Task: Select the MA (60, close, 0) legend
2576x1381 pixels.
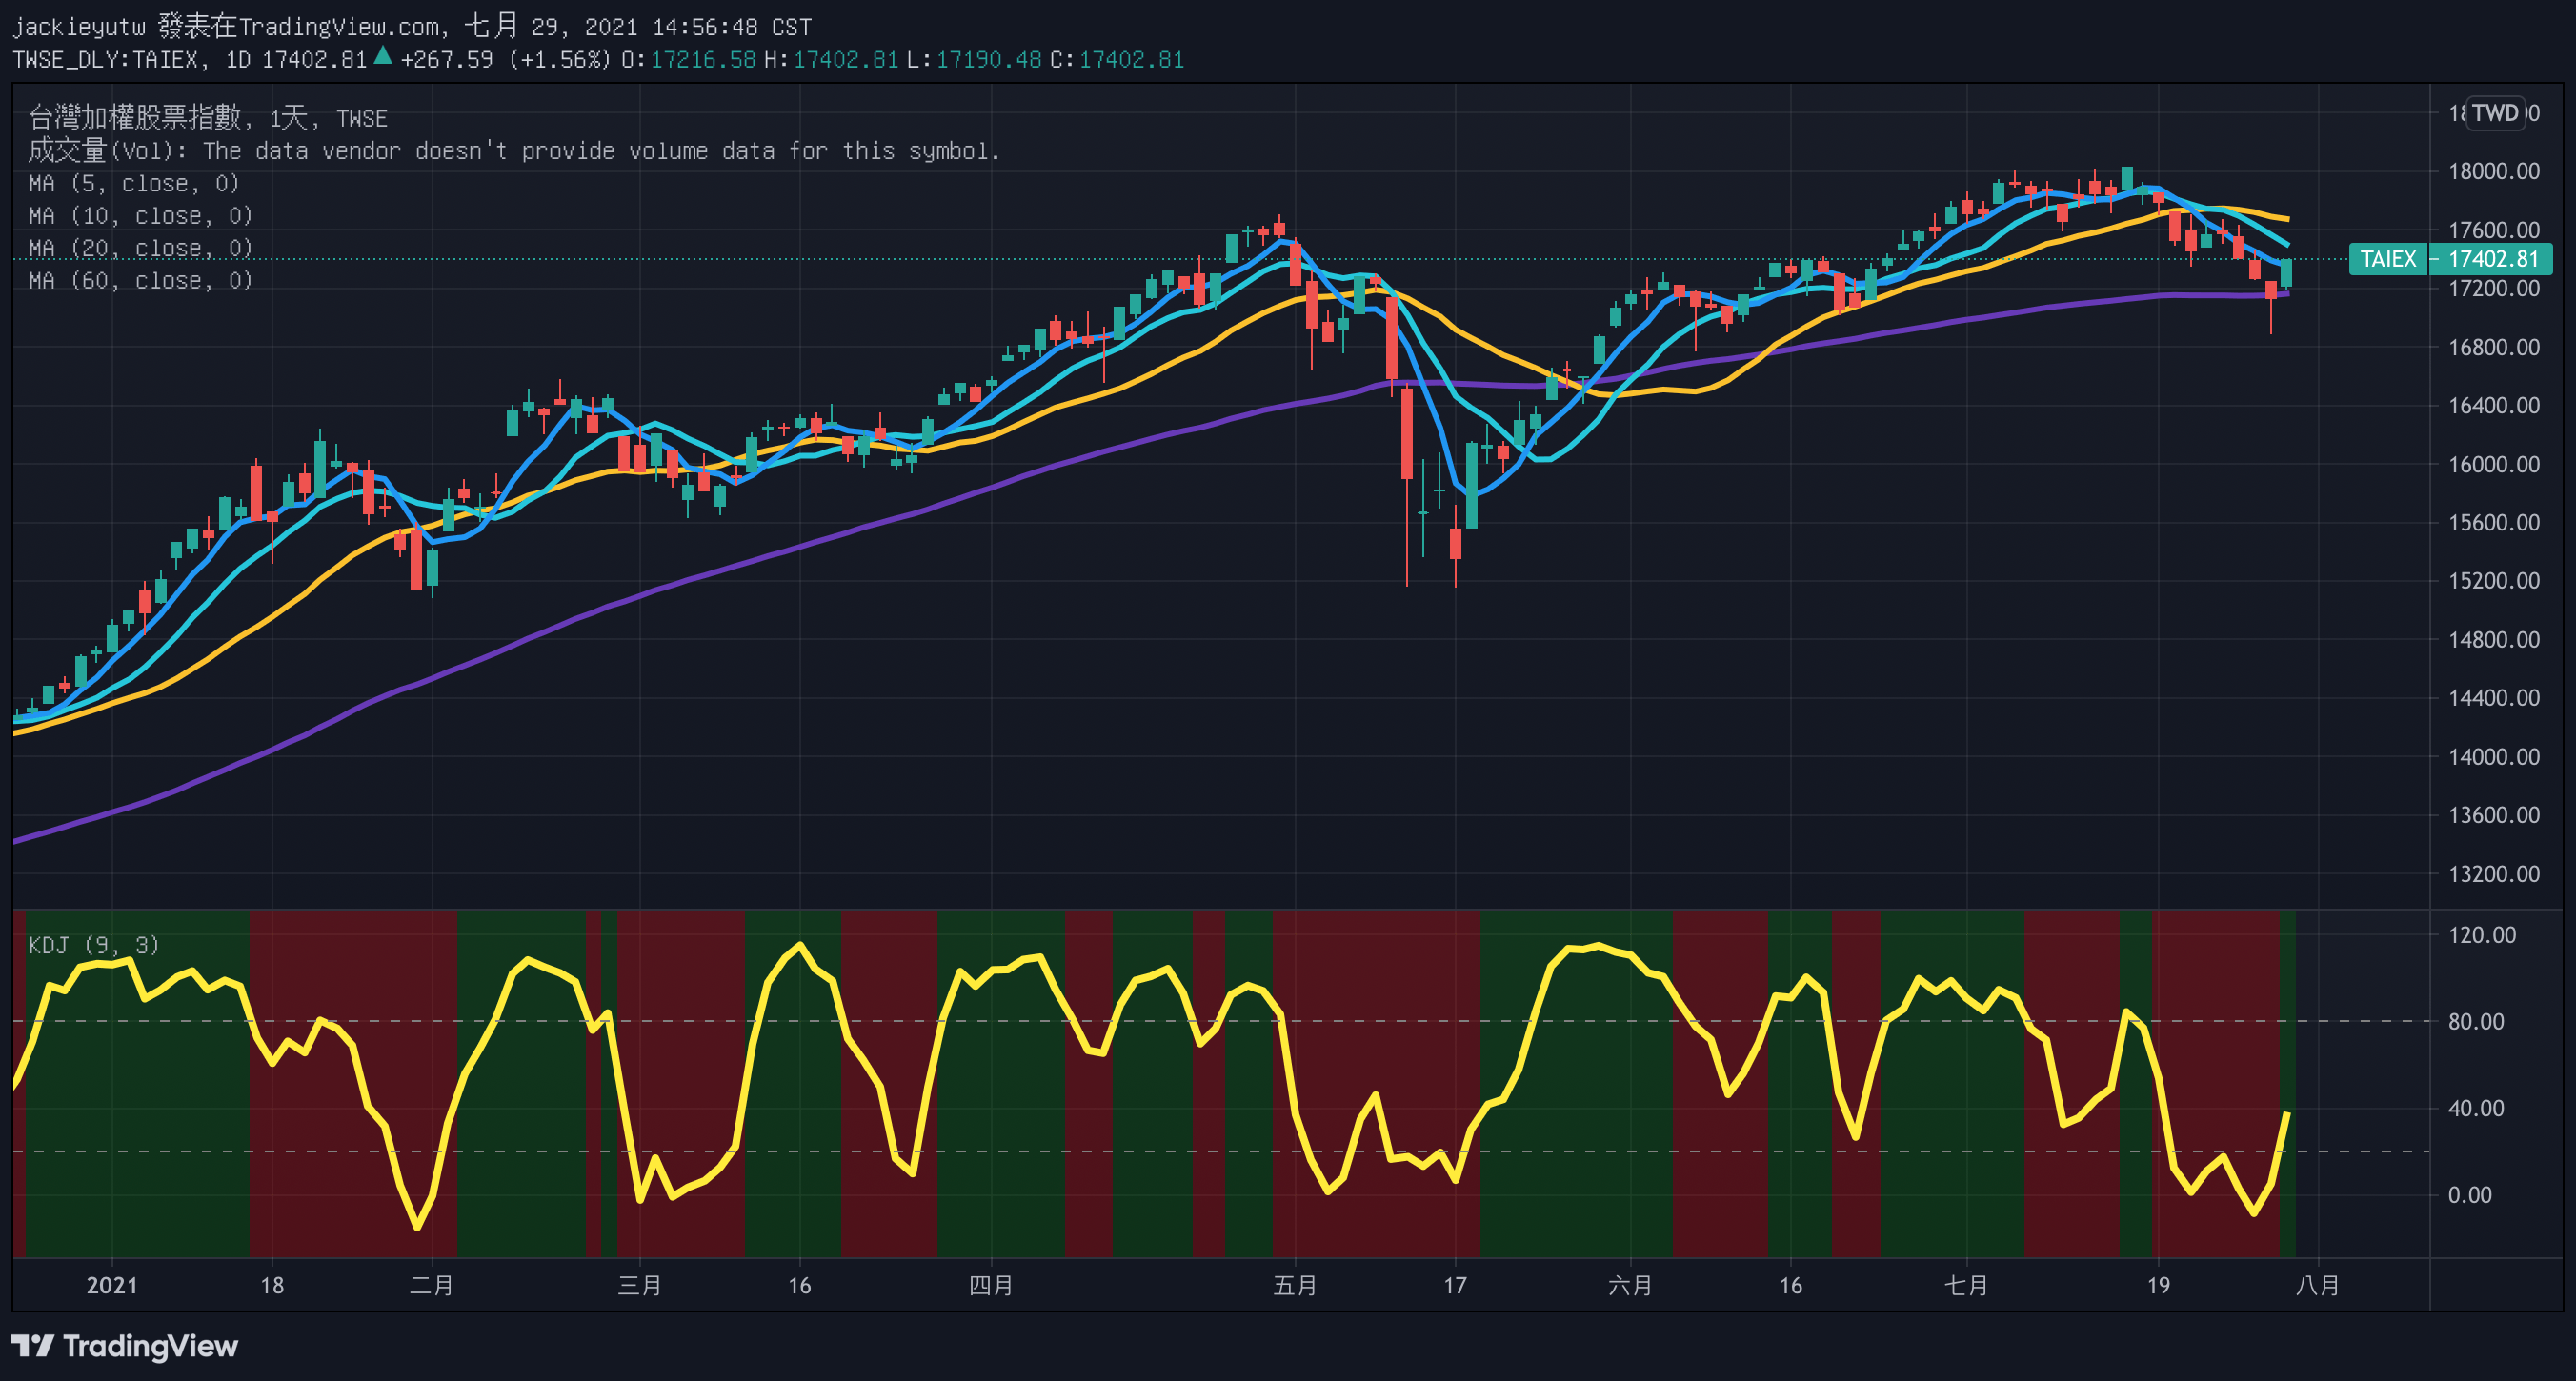Action: coord(140,281)
